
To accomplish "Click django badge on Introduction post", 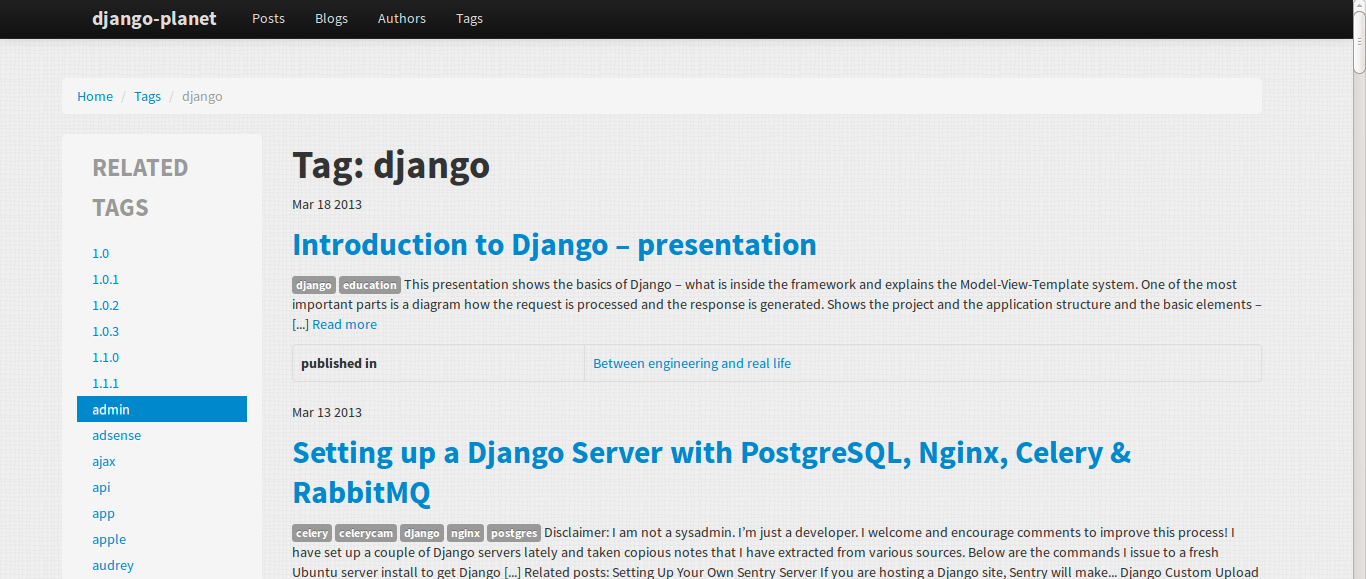I will [x=314, y=285].
